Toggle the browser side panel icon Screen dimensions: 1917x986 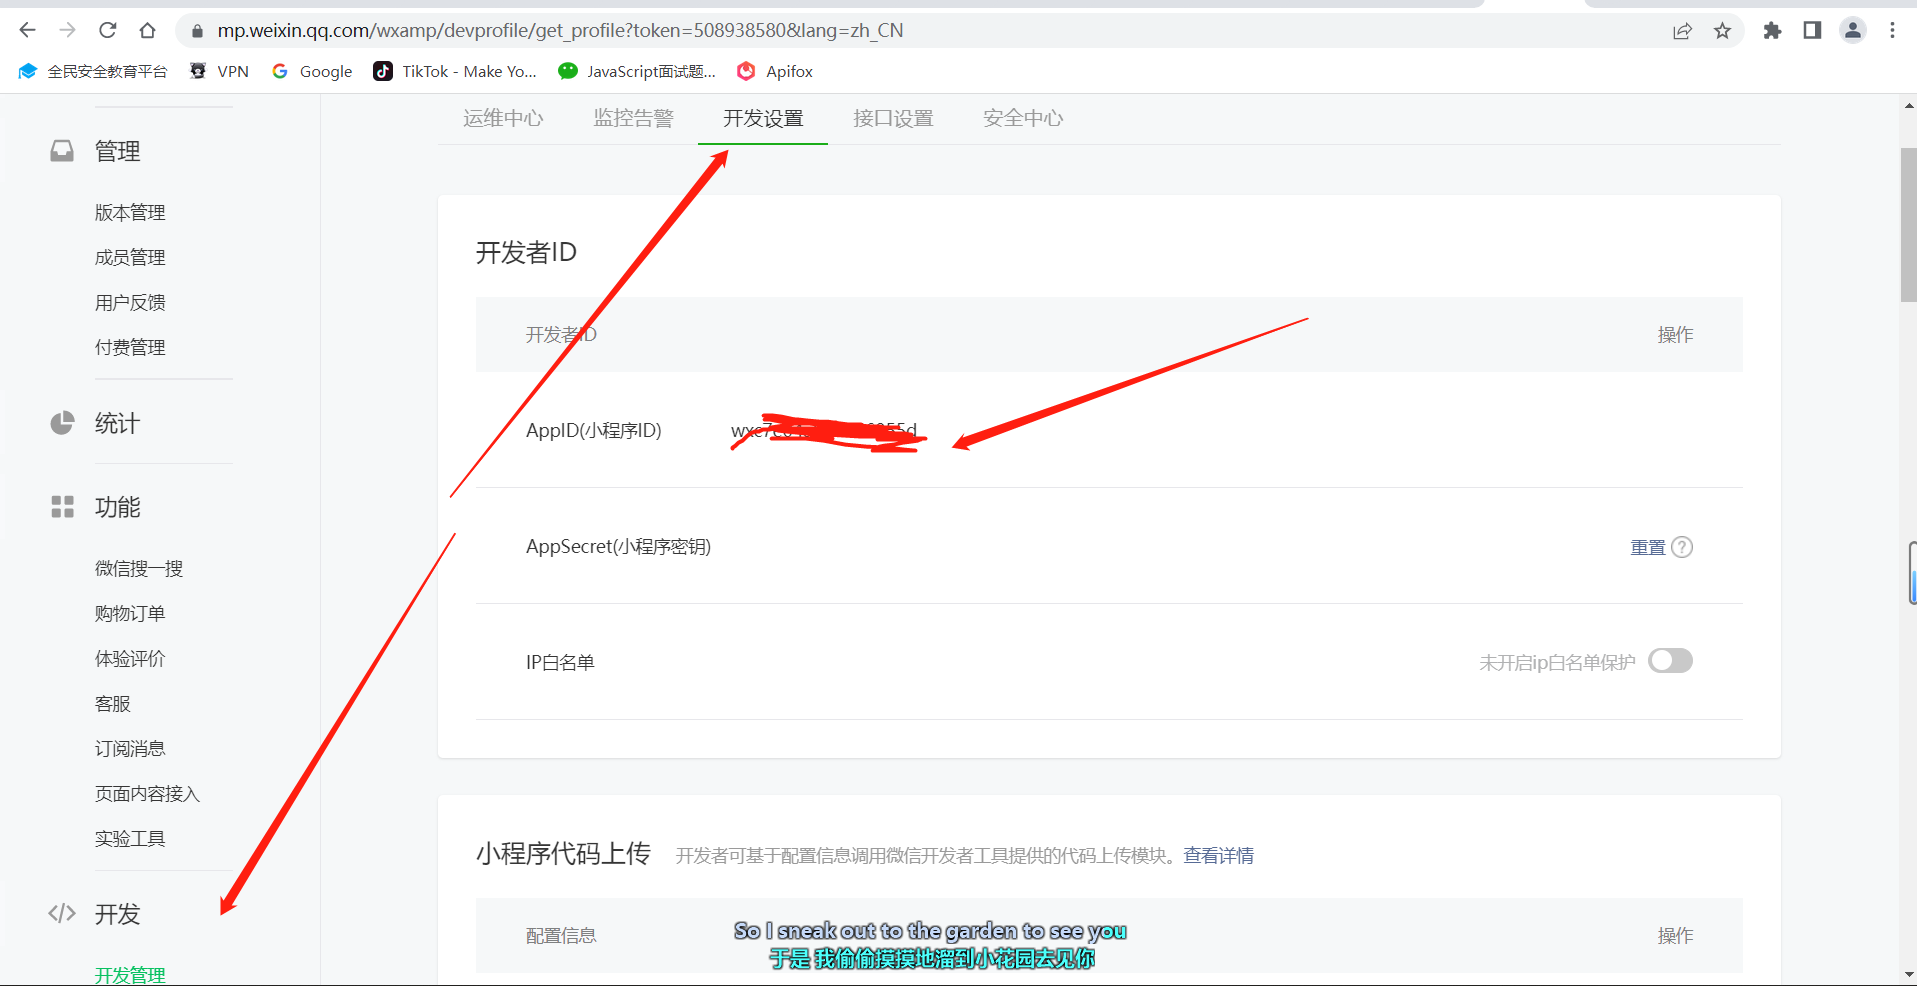tap(1812, 30)
